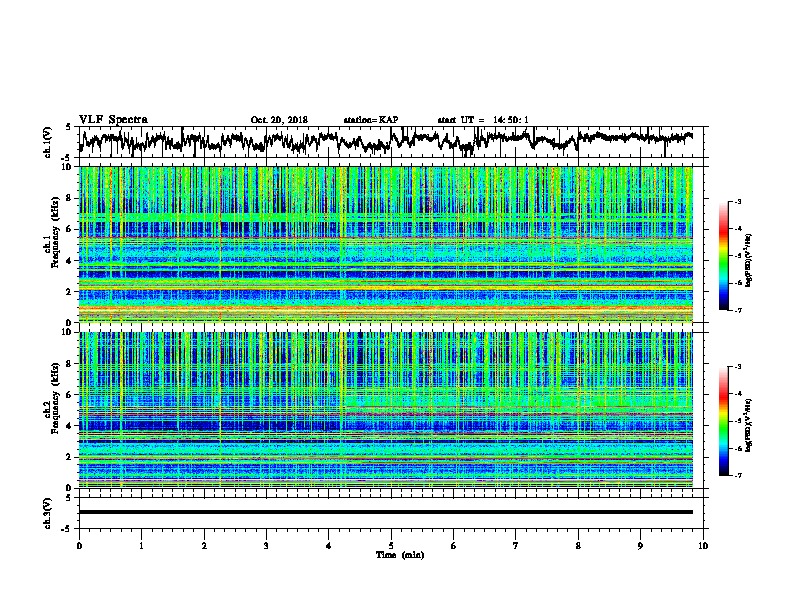Click time axis tick label "2"
The image size is (792, 612).
pos(204,546)
